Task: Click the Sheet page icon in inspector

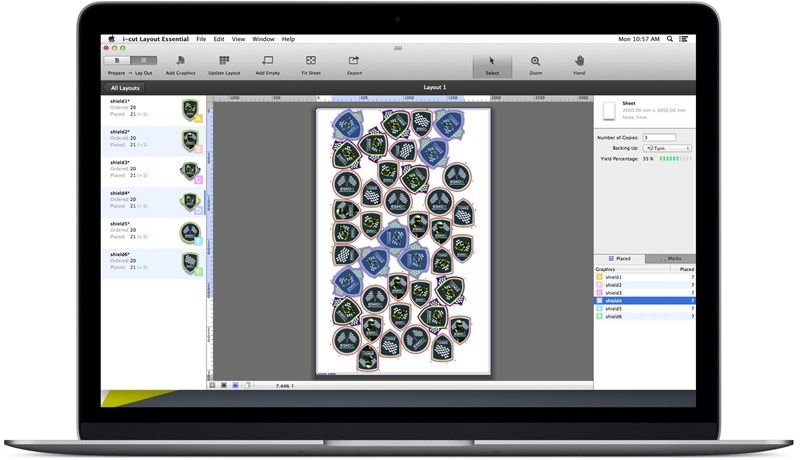Action: (609, 111)
